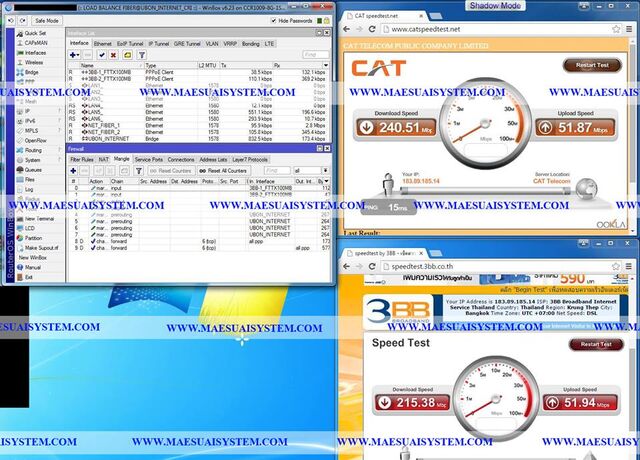Open Chrome menu in 3BB speedtest window

pyautogui.click(x=629, y=266)
